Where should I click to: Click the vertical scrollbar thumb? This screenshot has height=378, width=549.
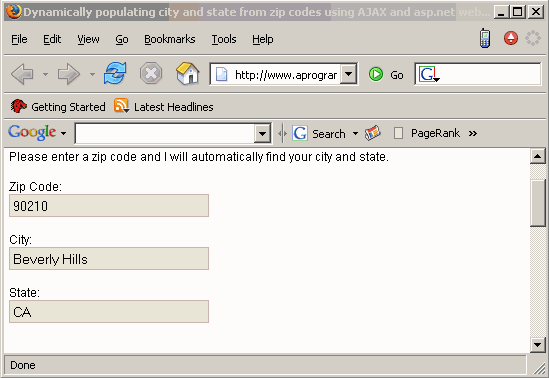(x=537, y=203)
